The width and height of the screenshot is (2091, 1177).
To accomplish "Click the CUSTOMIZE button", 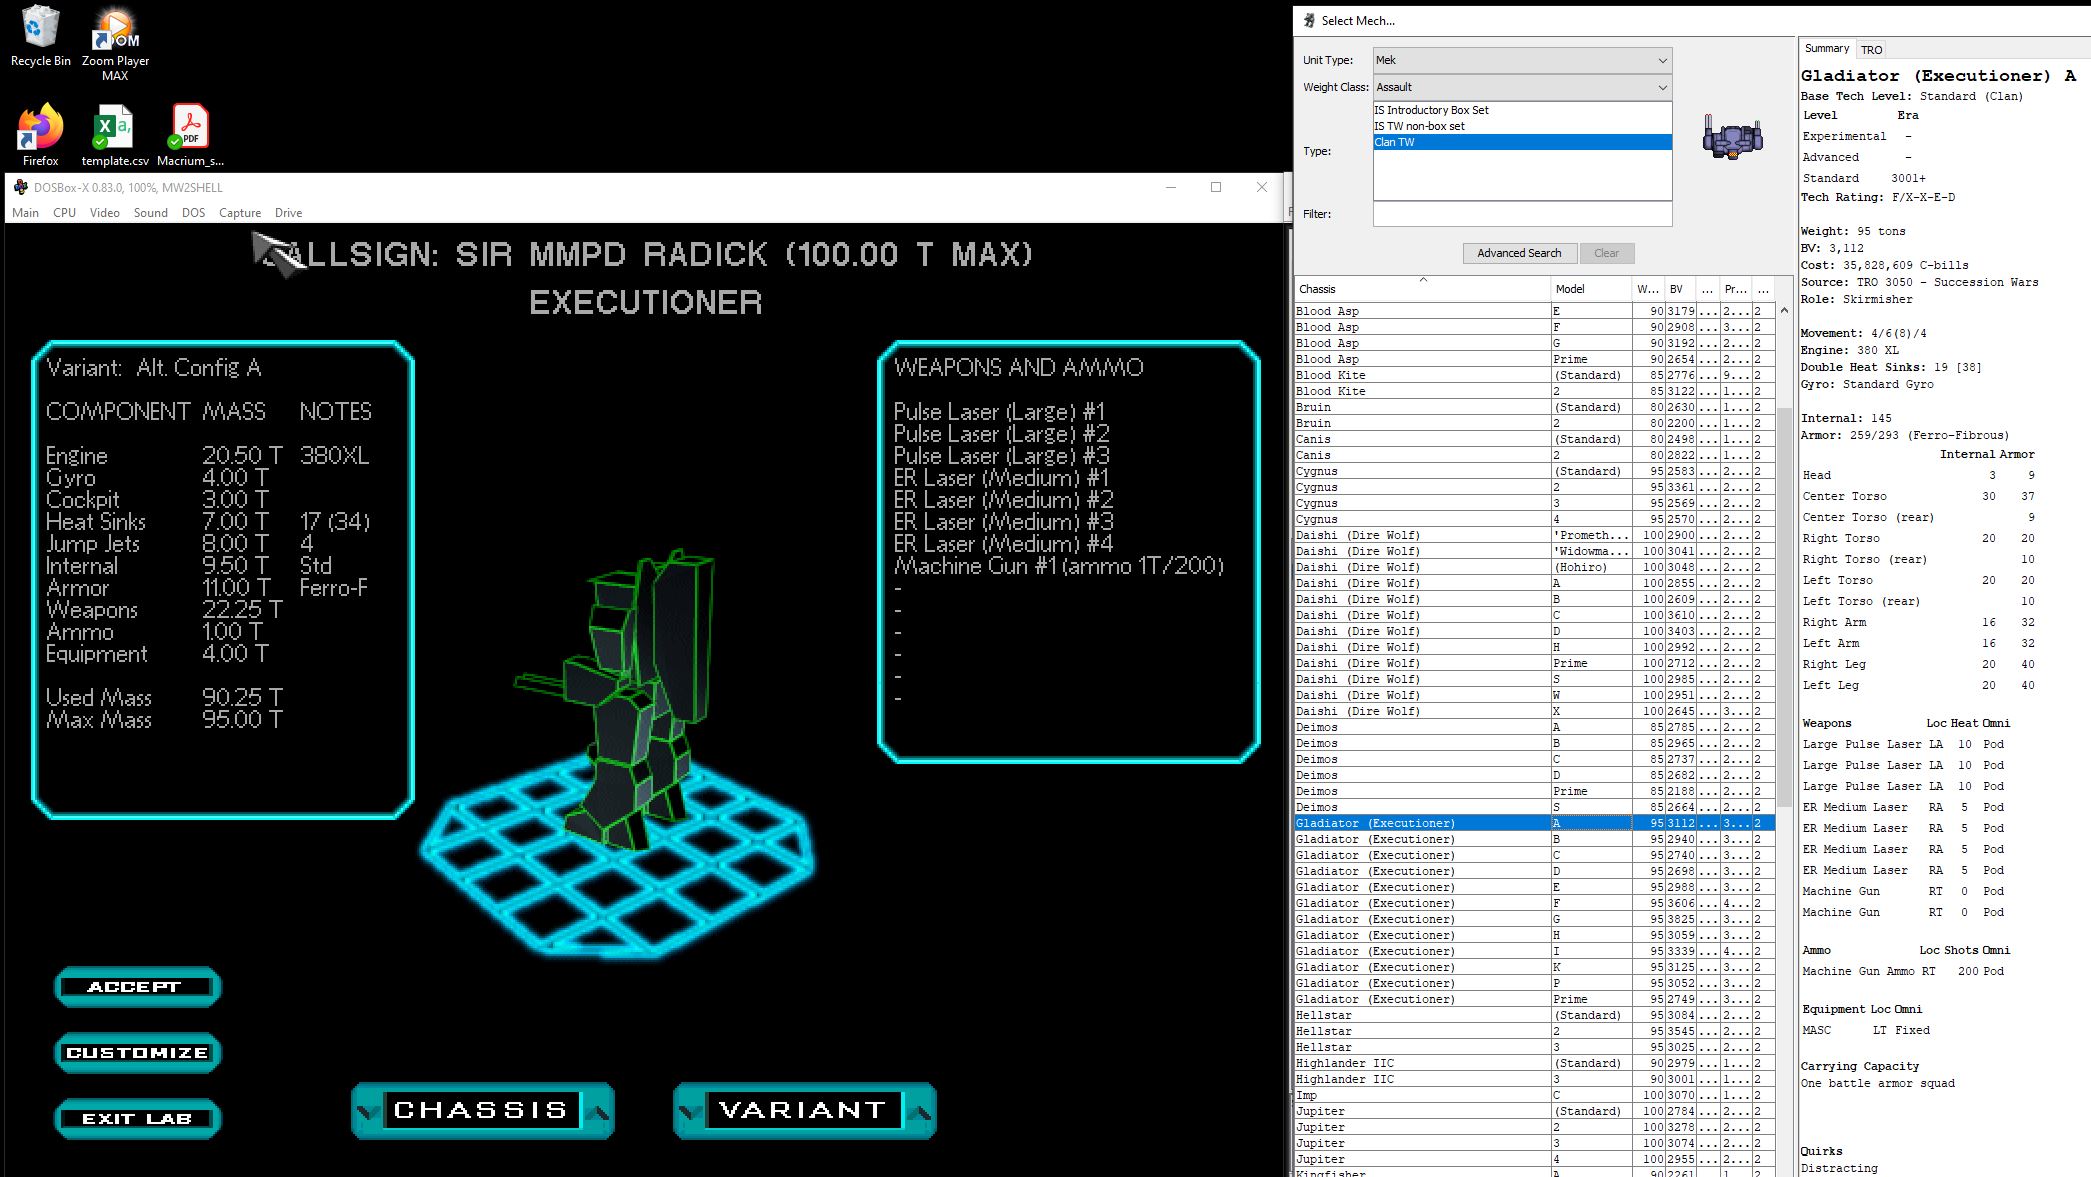I will point(137,1053).
